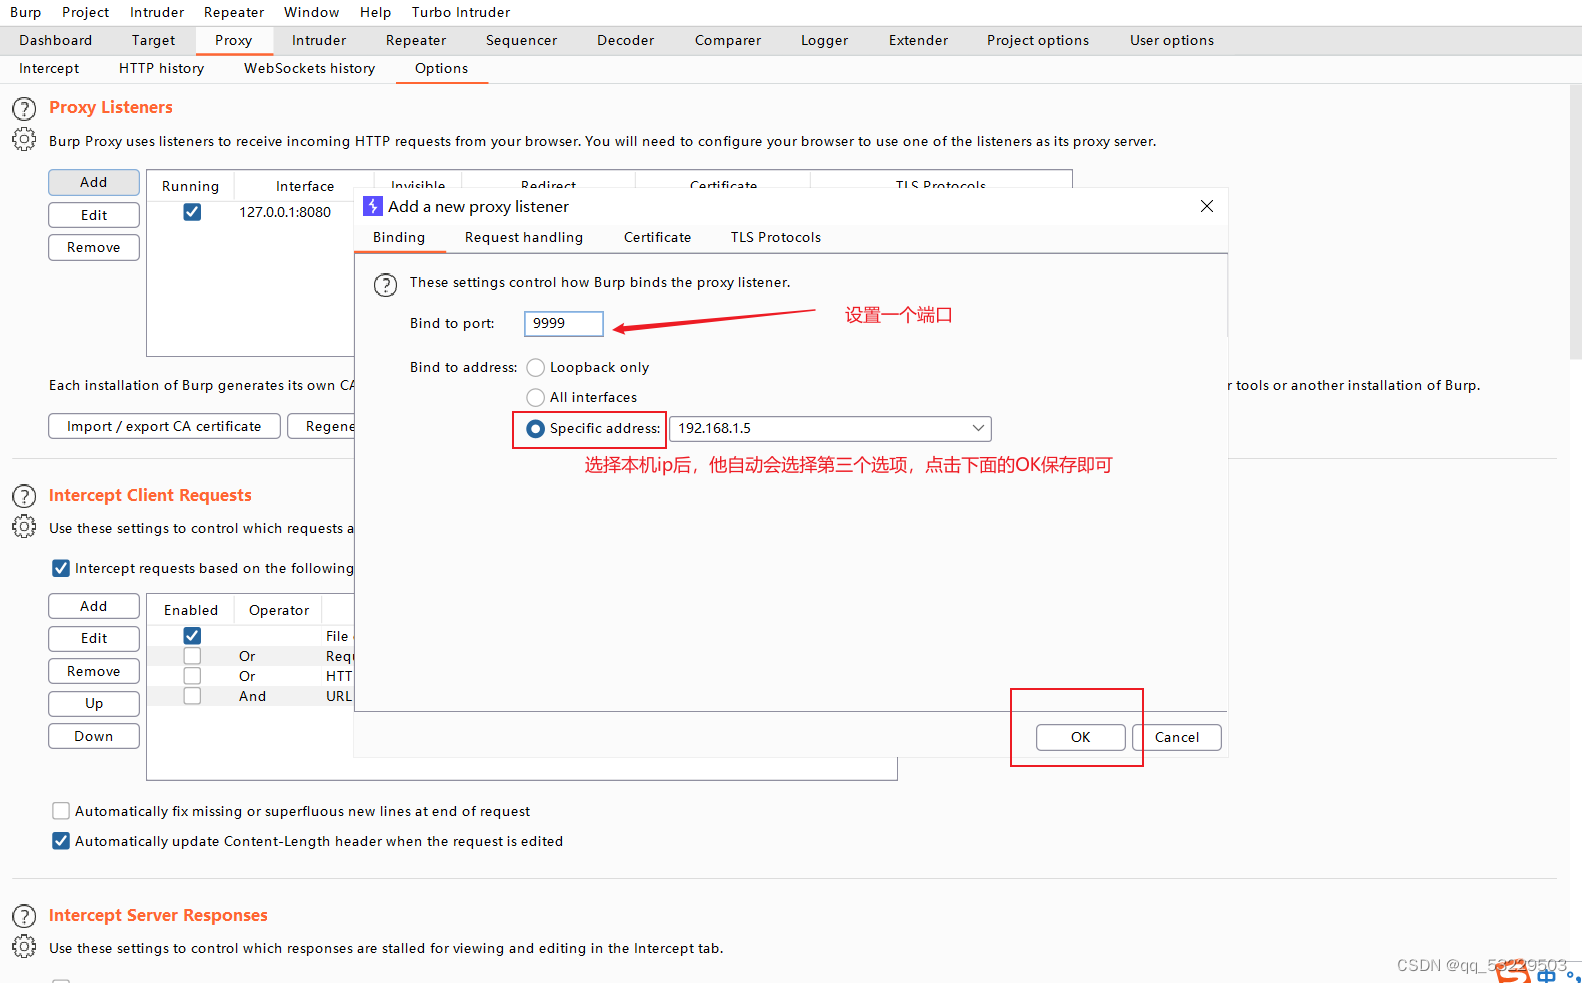Open Intercept Server Responses gear icon
Viewport: 1582px width, 983px height.
(x=24, y=947)
